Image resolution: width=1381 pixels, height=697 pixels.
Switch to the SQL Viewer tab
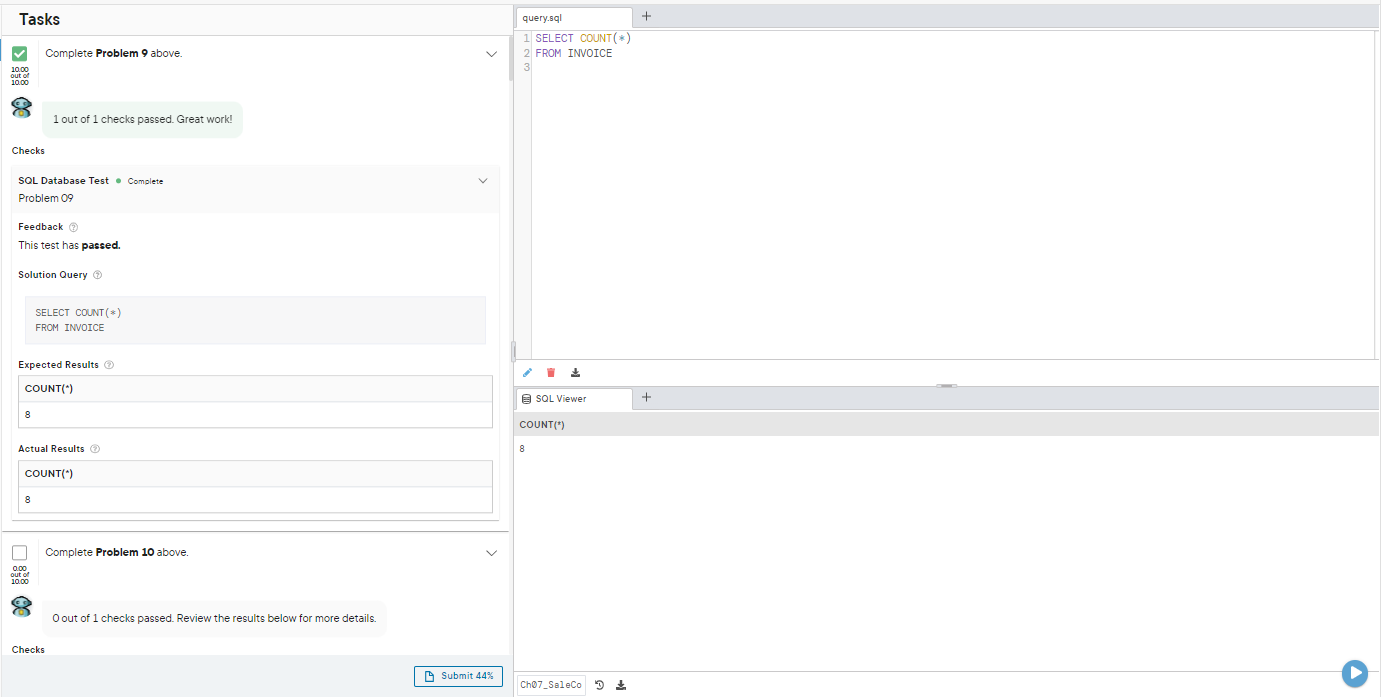(x=574, y=398)
